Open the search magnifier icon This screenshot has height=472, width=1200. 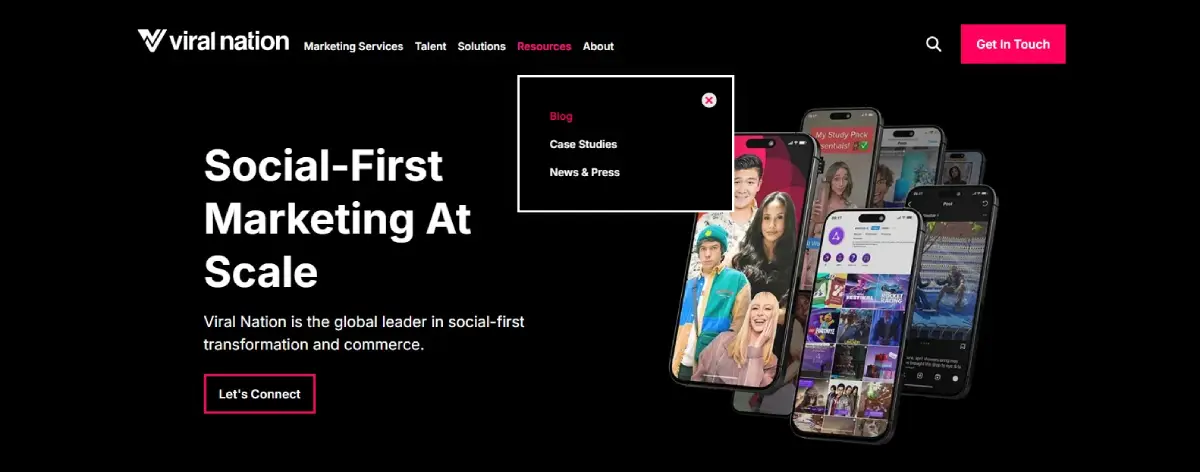(x=933, y=44)
